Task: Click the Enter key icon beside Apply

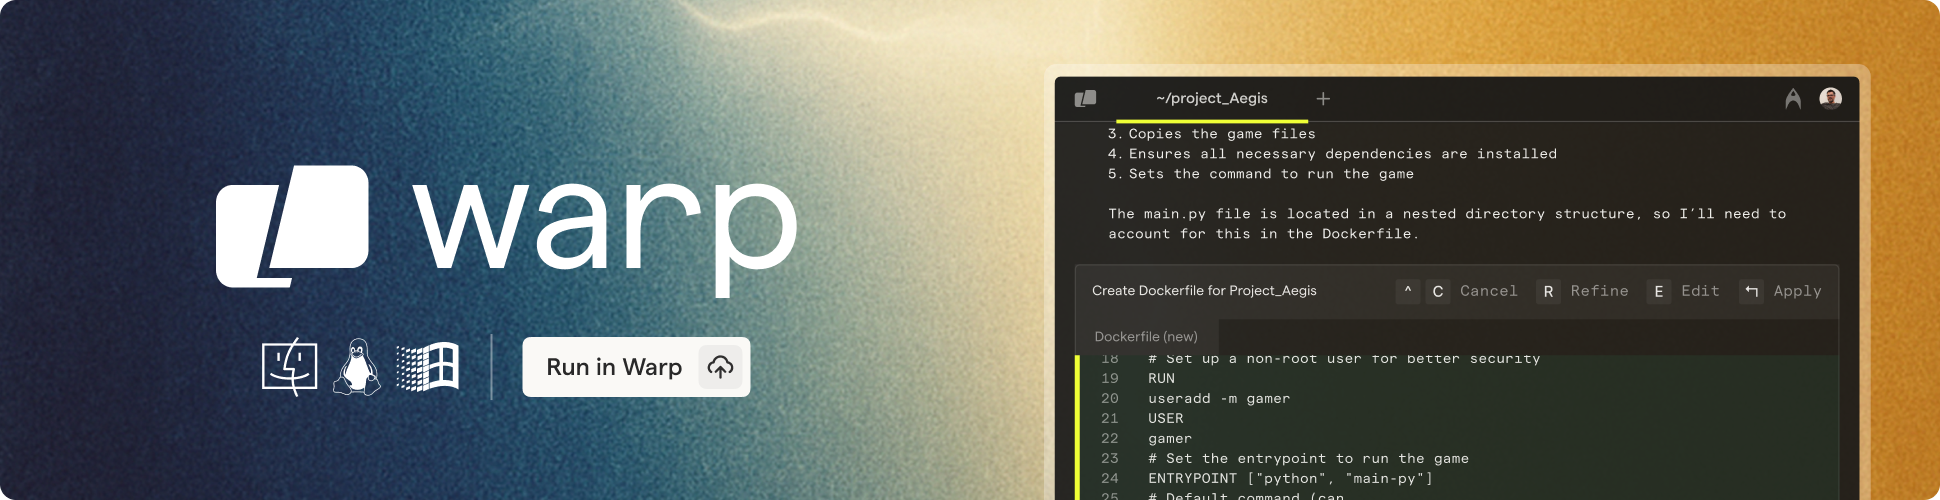Action: (1751, 291)
